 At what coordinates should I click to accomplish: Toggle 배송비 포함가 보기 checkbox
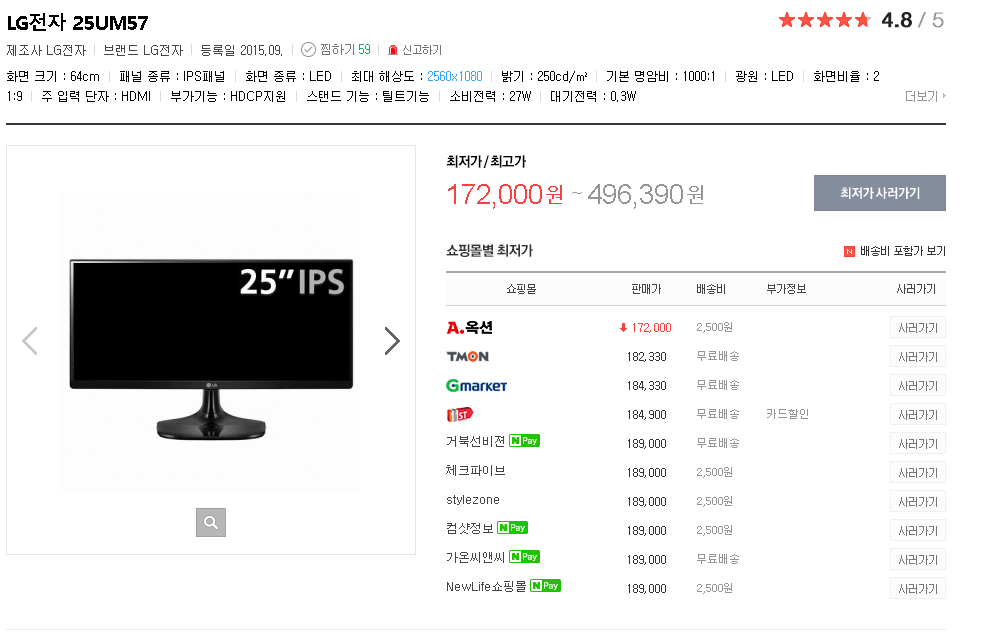849,252
